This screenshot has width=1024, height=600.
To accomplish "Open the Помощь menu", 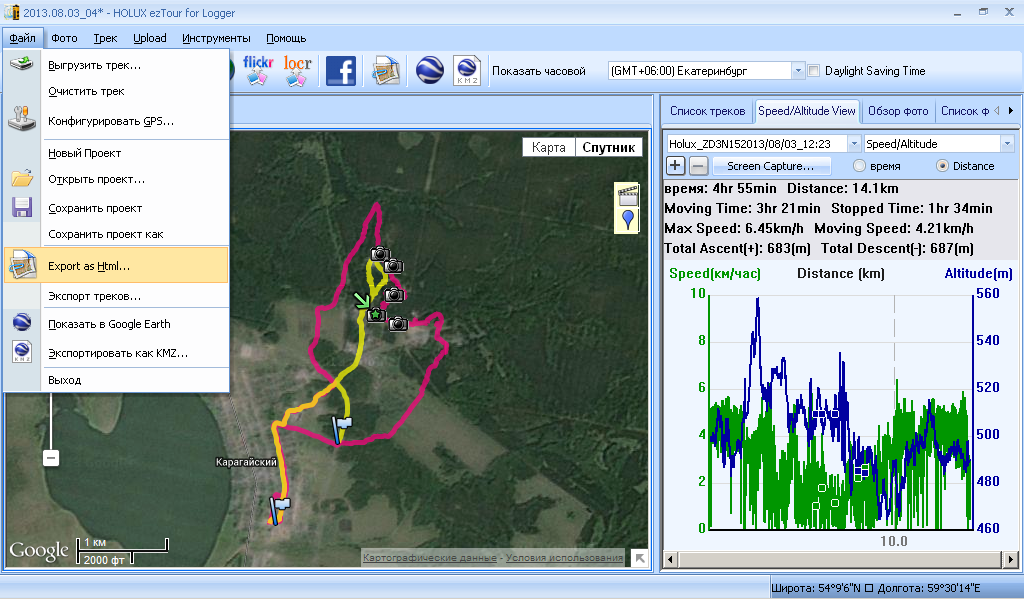I will coord(286,39).
